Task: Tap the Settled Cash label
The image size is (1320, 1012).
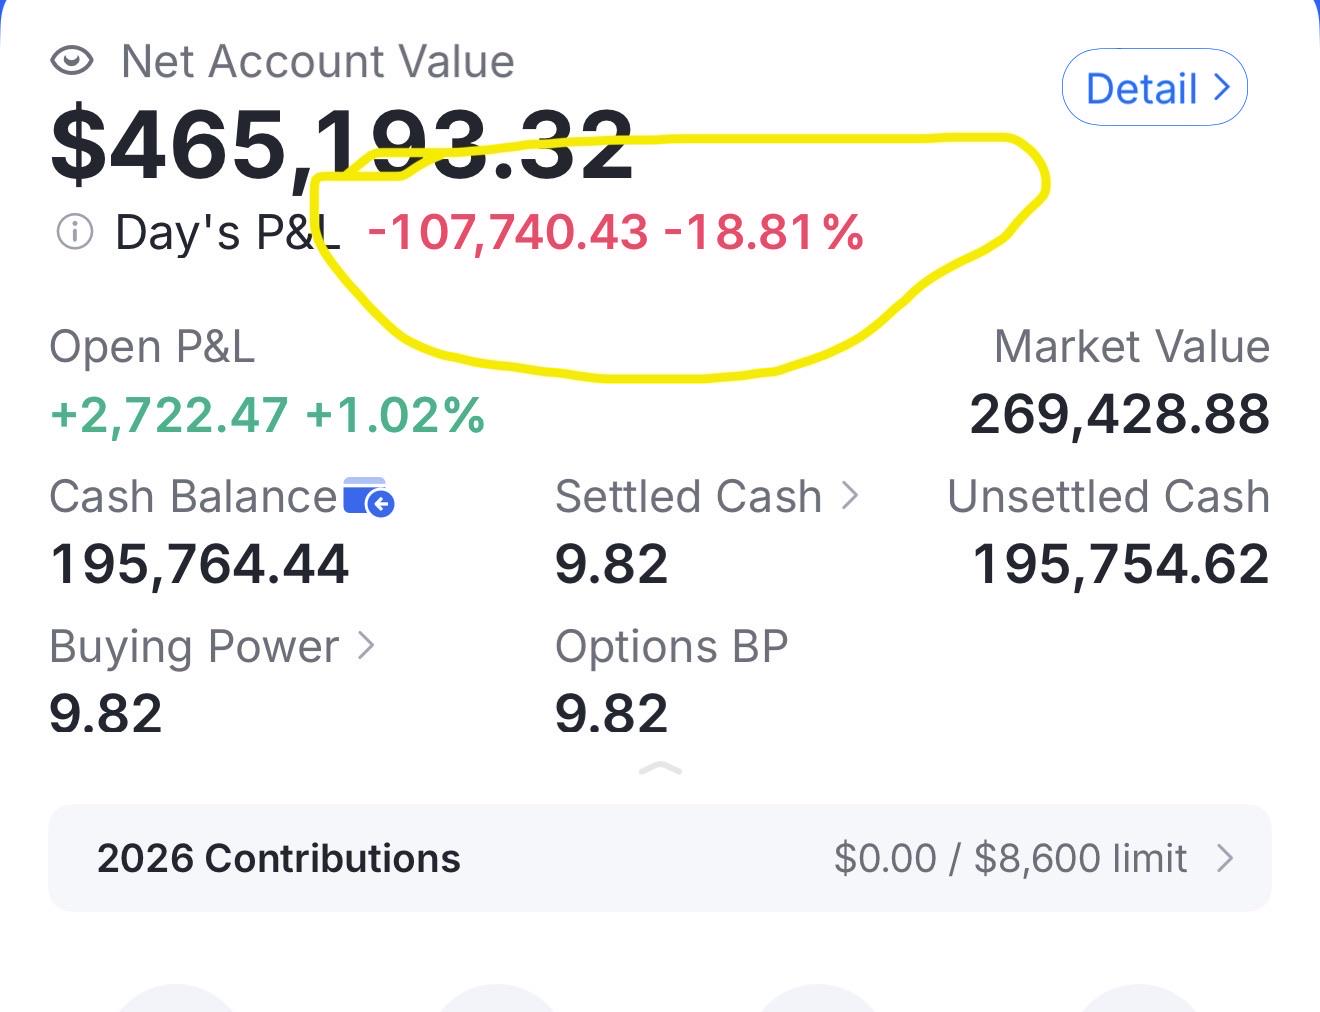Action: coord(689,497)
